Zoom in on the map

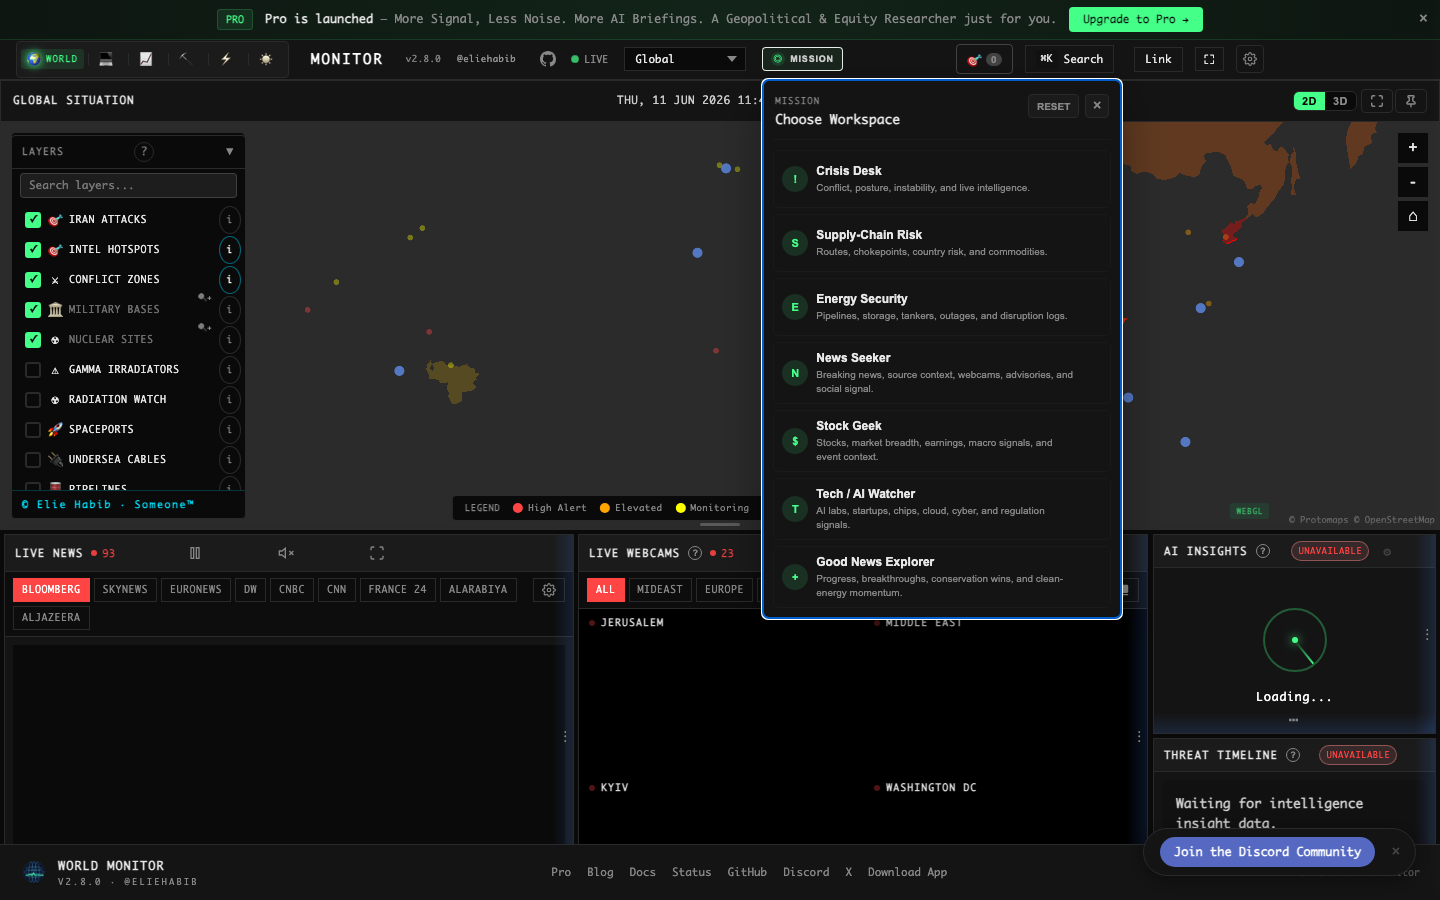coord(1413,148)
